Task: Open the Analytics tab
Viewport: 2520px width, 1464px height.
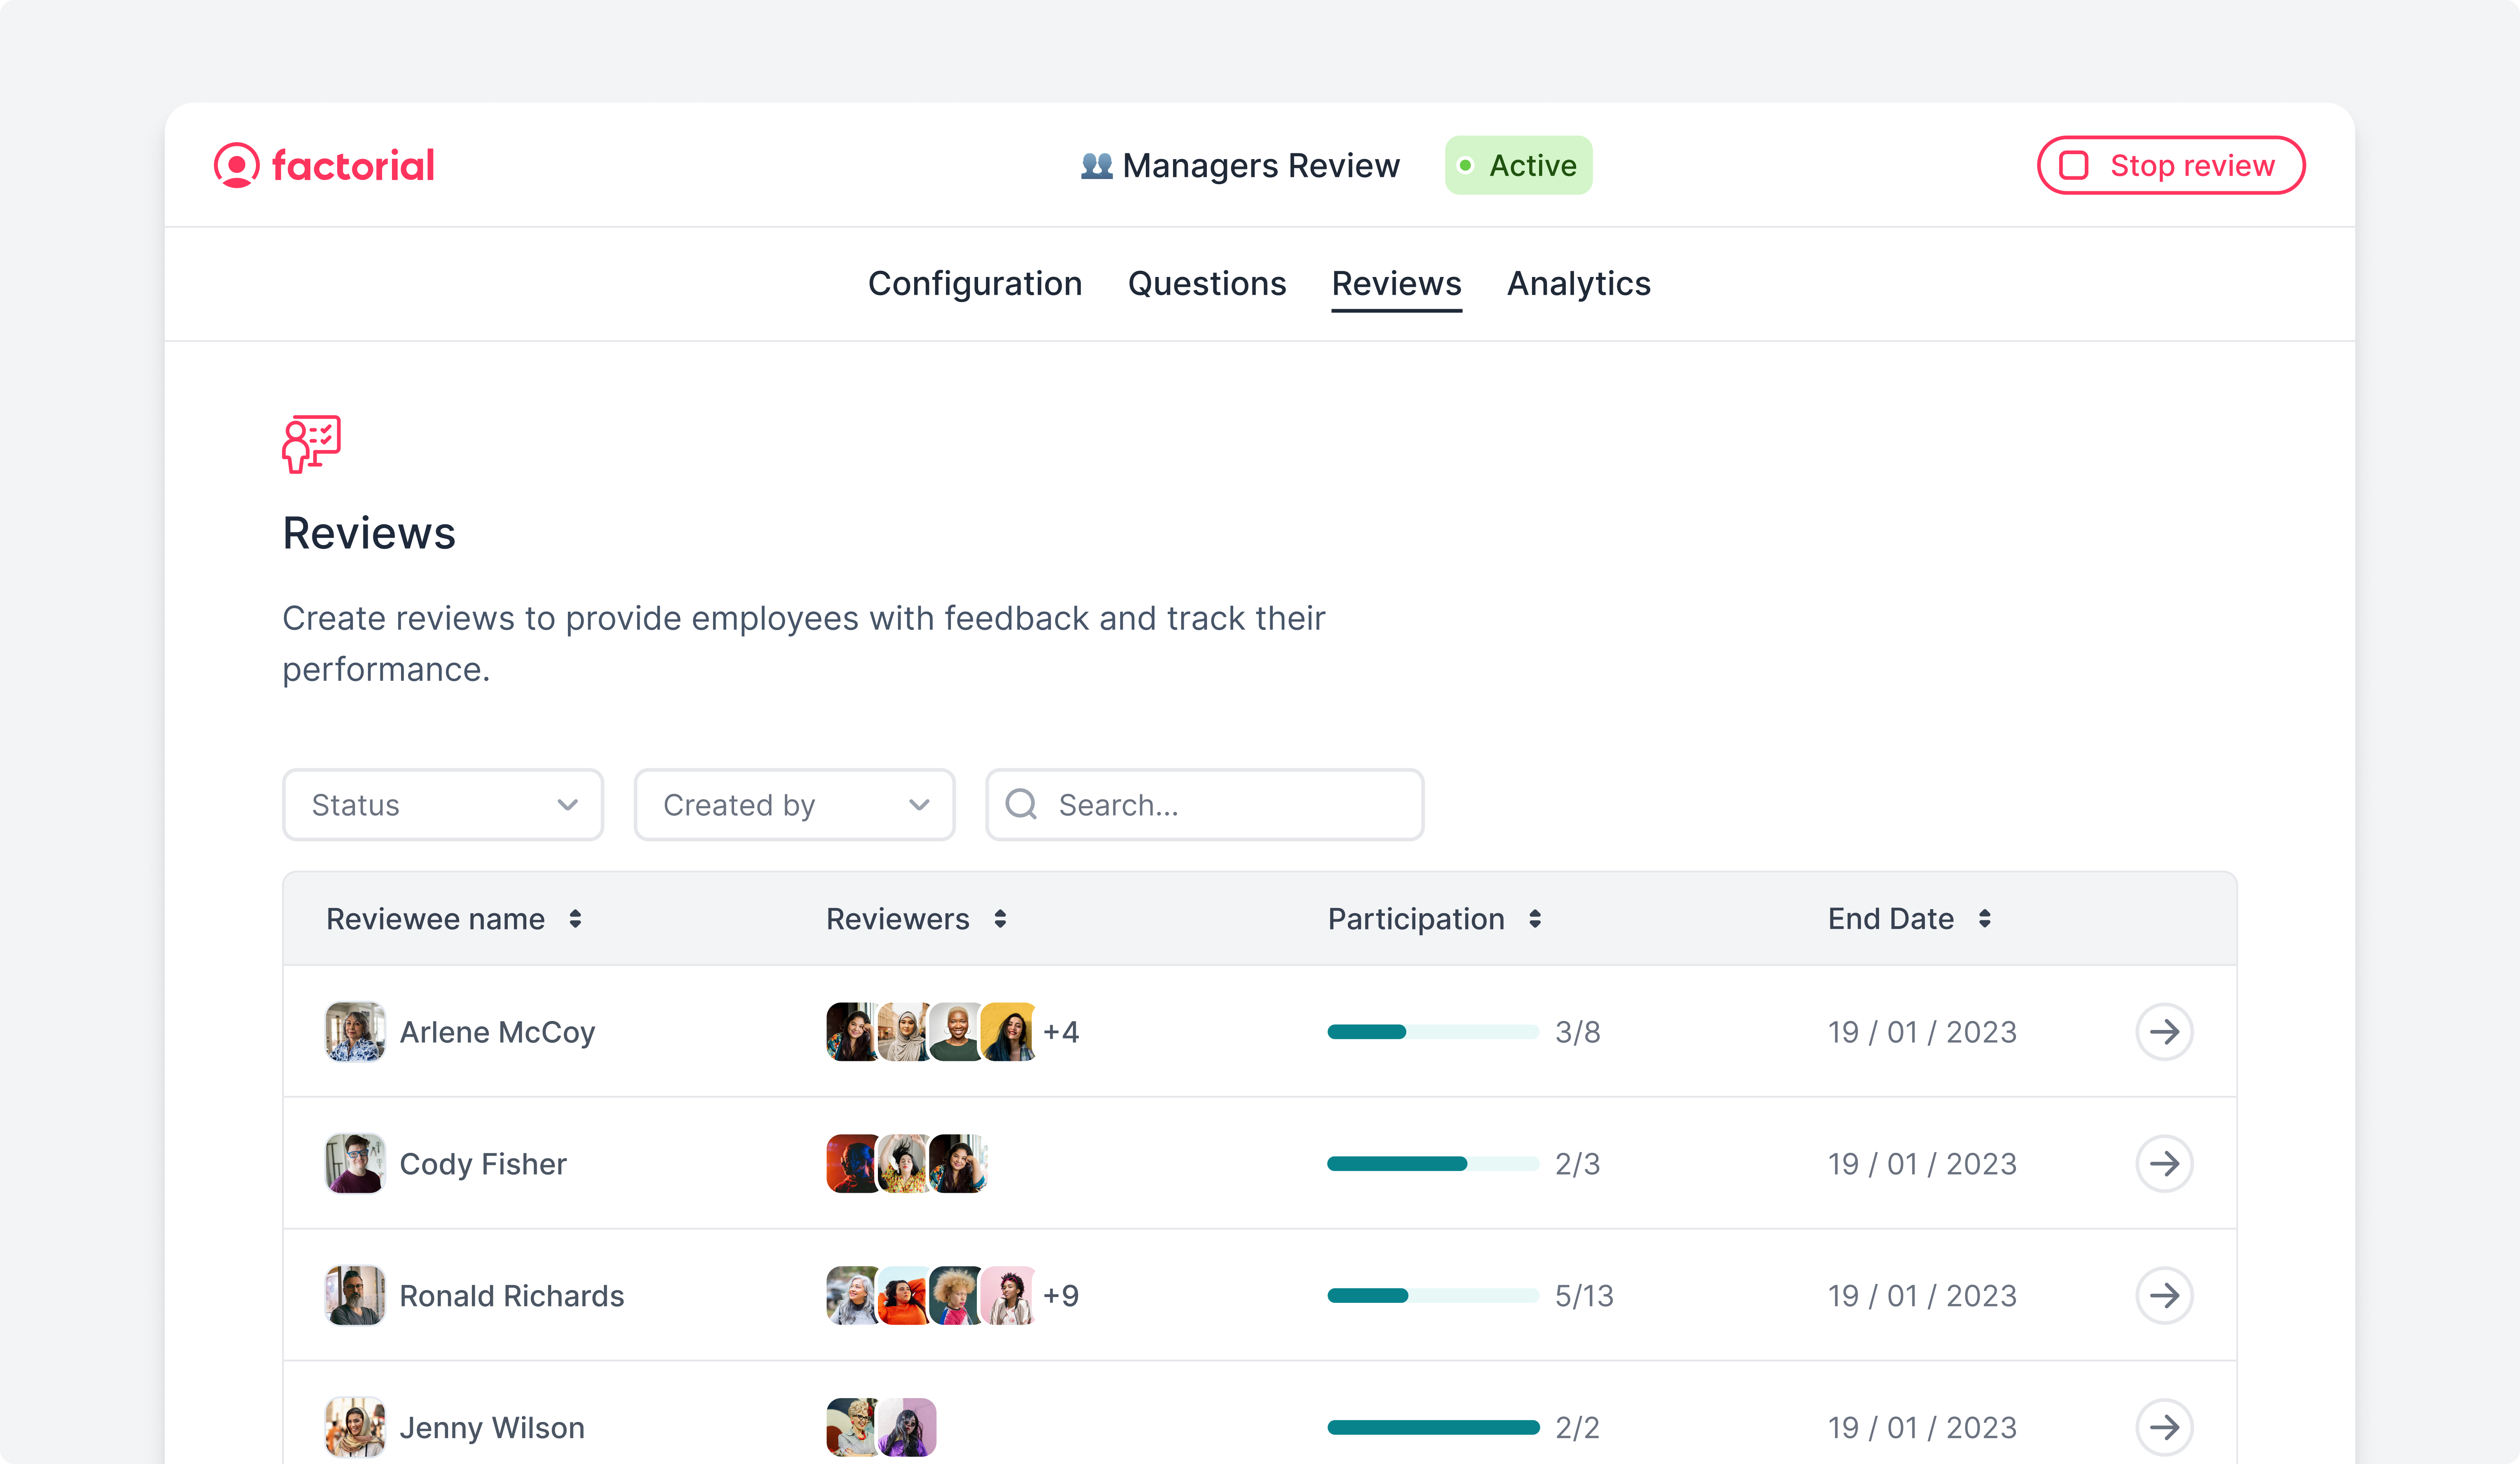Action: (x=1579, y=283)
